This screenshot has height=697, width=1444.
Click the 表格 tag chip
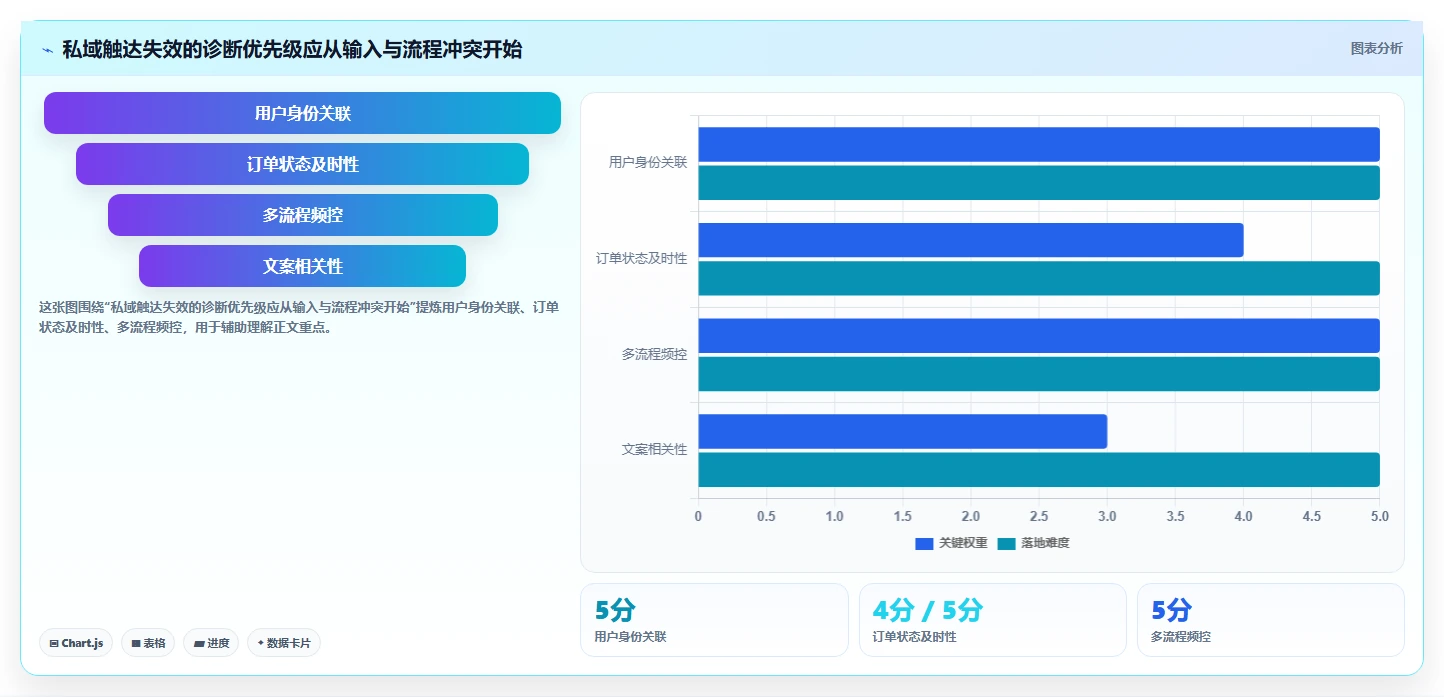[148, 643]
